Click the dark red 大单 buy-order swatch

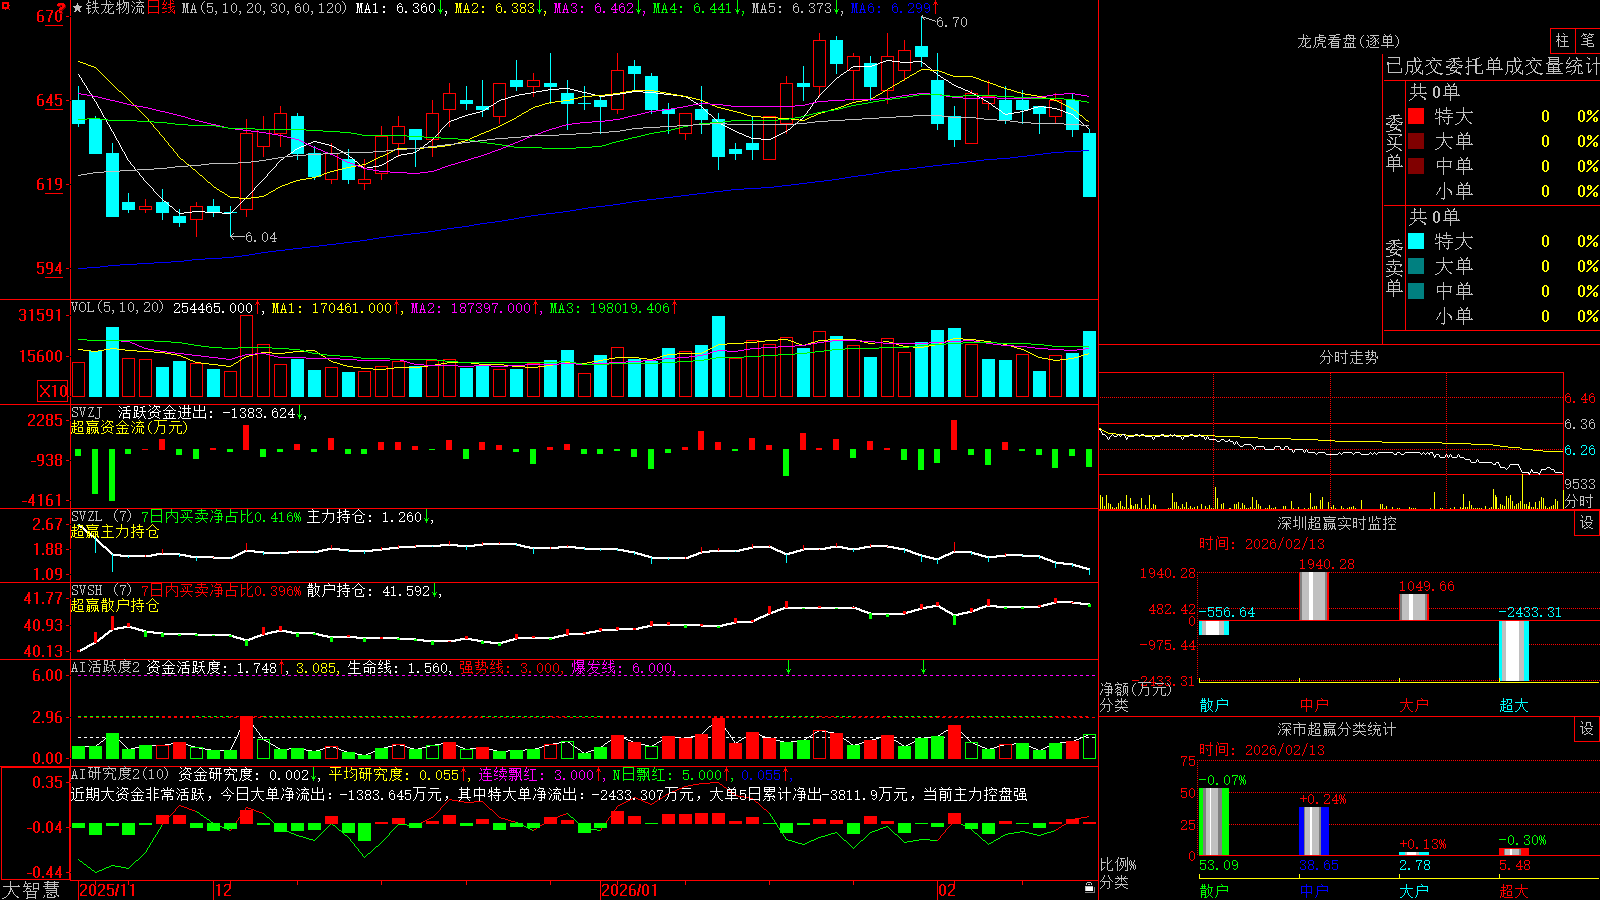pos(1416,141)
